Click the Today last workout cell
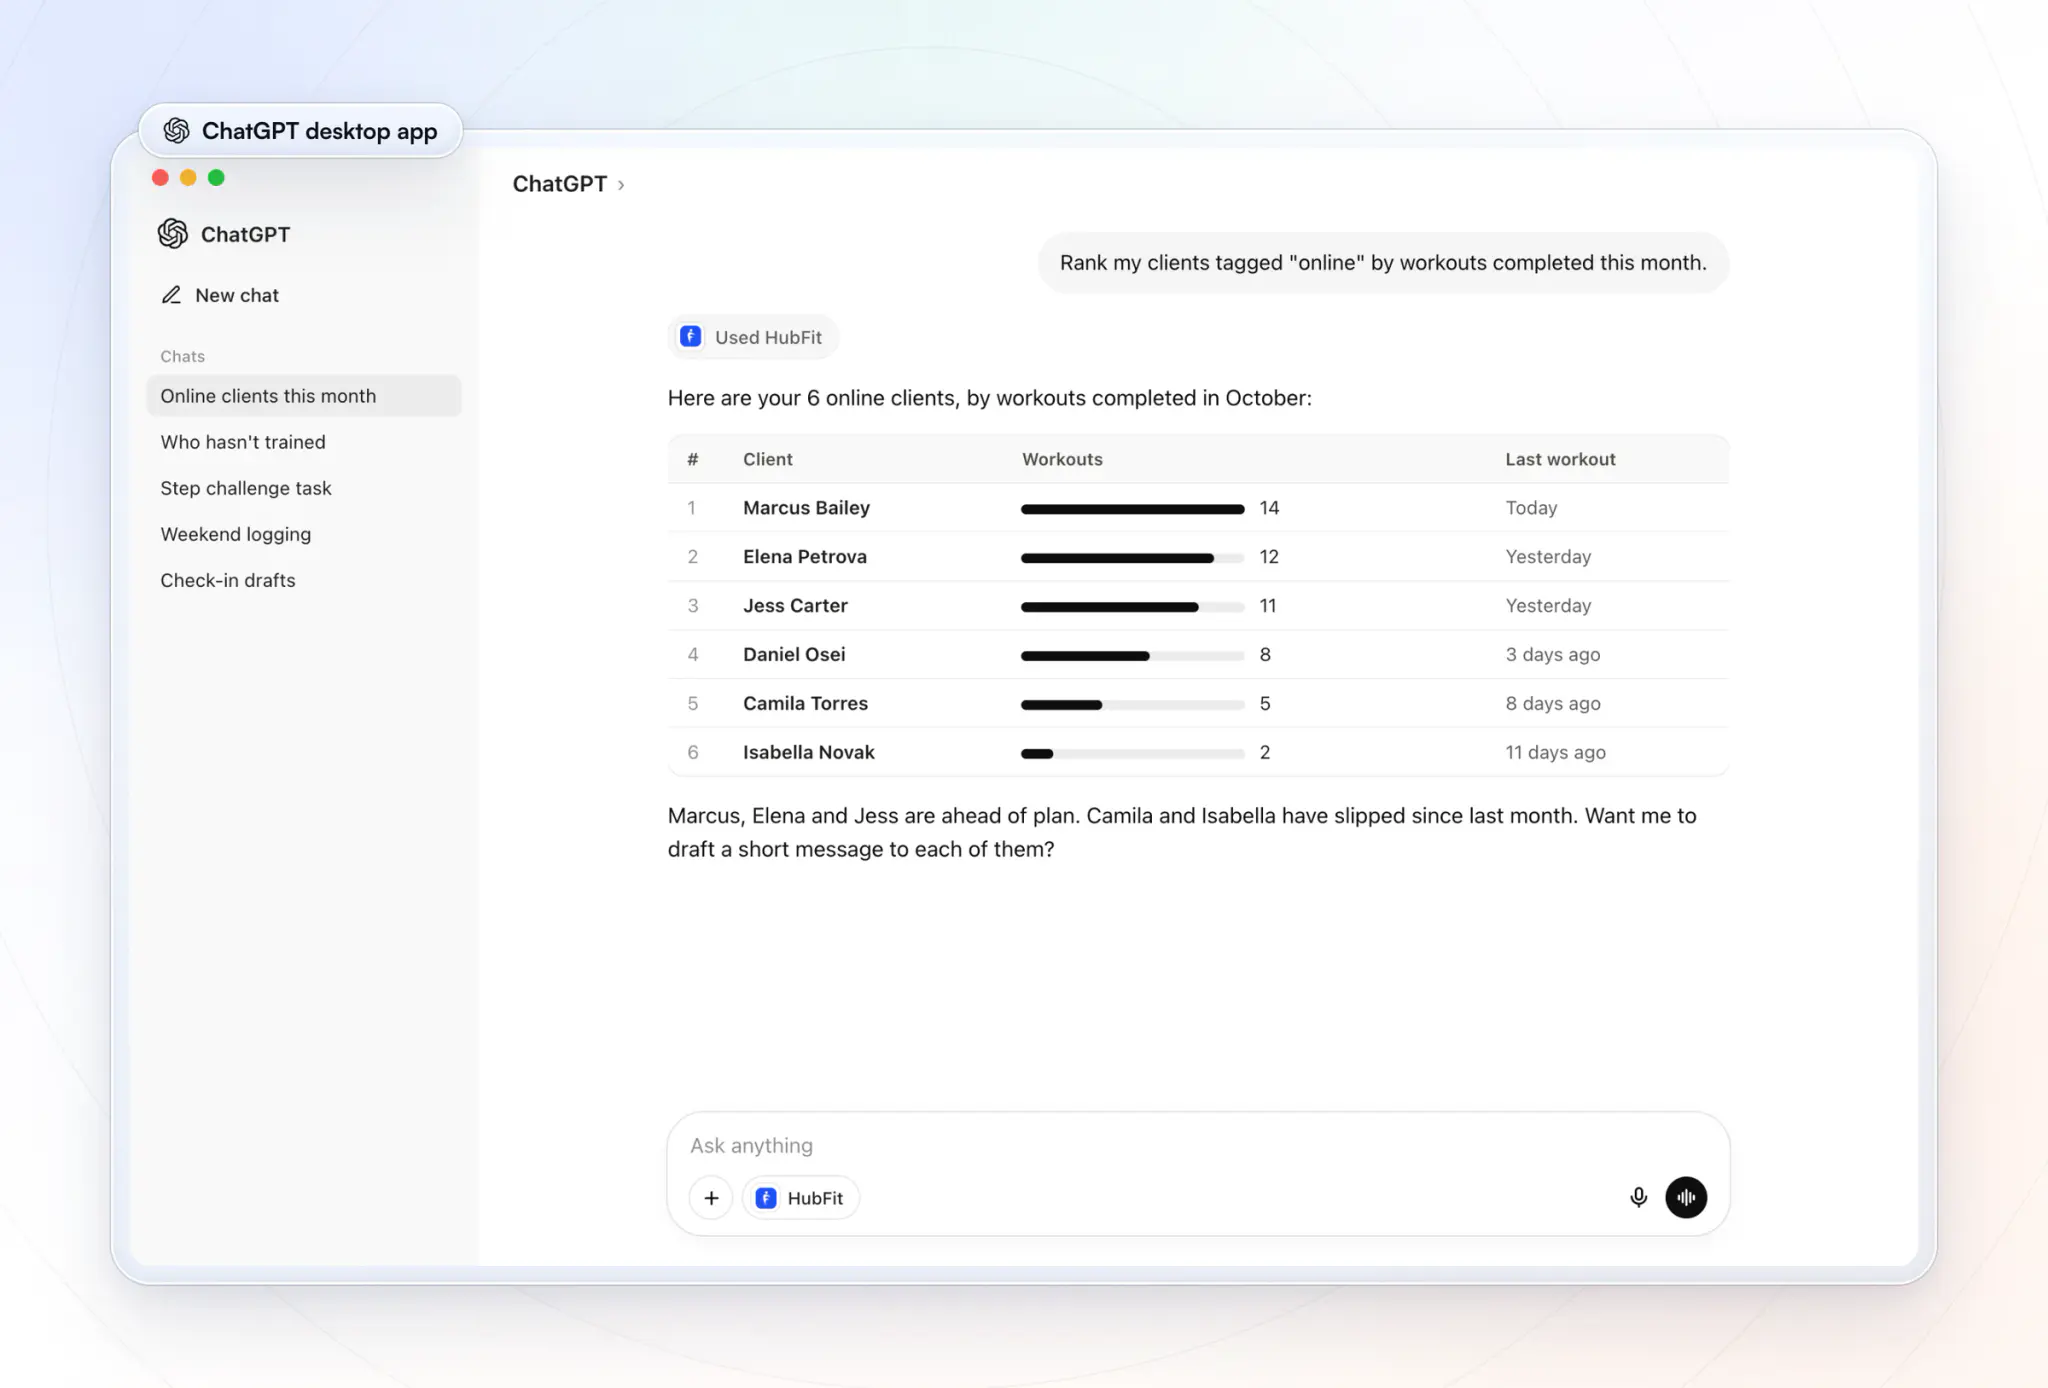Screen dimensions: 2048x1388 (x=1531, y=508)
